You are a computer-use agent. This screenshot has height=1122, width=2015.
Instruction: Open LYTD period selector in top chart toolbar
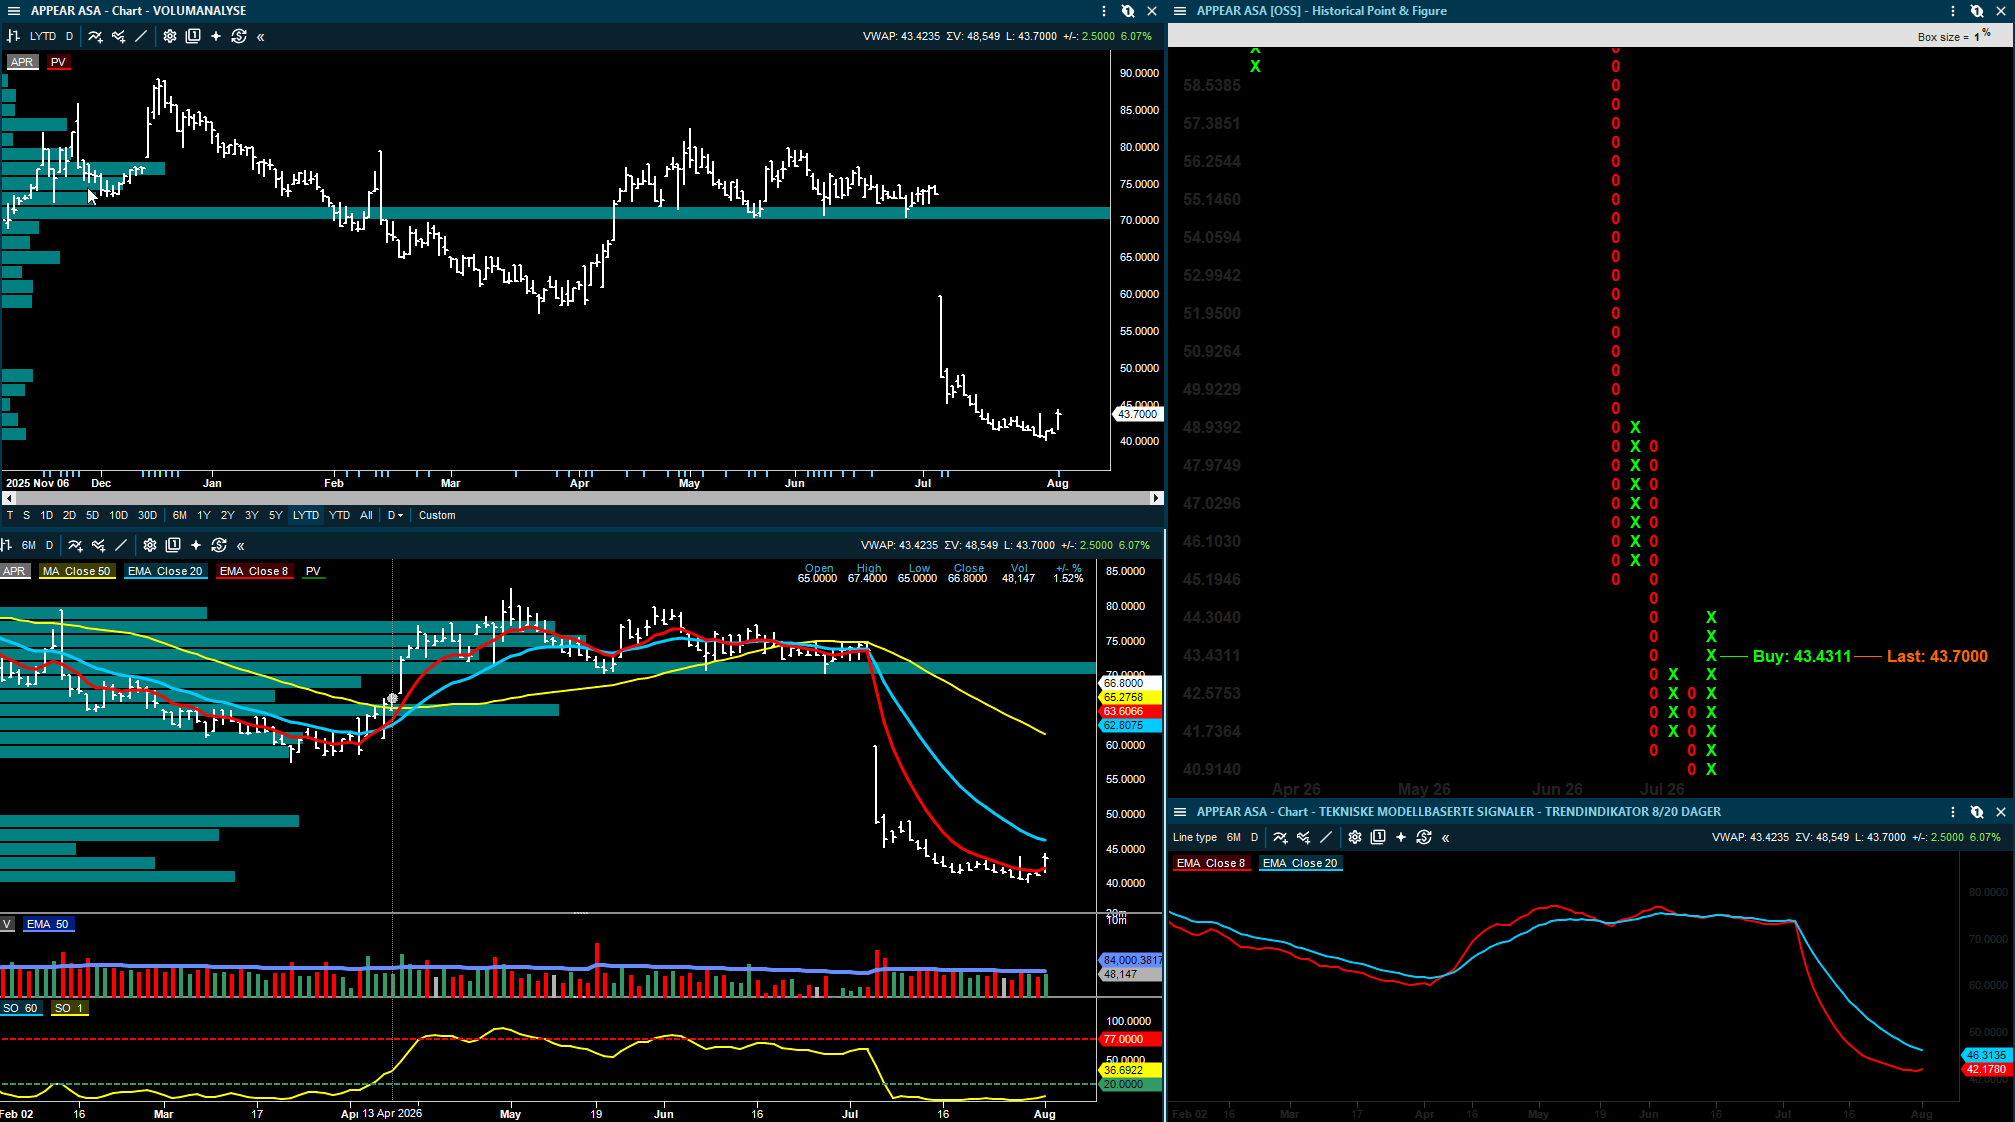coord(43,36)
